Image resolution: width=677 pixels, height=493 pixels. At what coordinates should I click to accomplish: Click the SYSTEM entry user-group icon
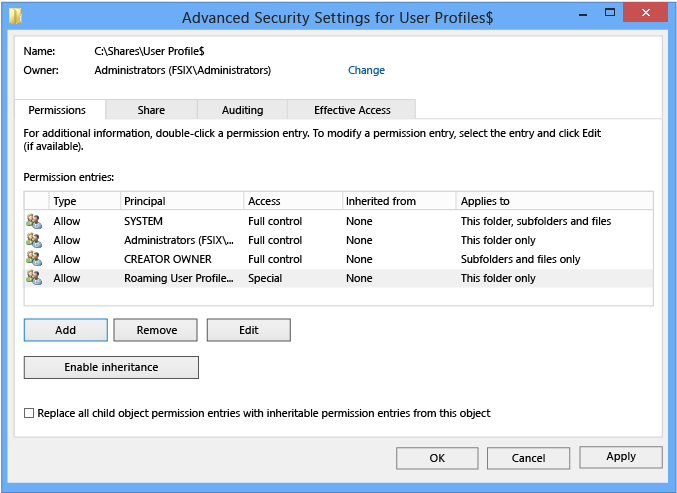click(x=34, y=221)
